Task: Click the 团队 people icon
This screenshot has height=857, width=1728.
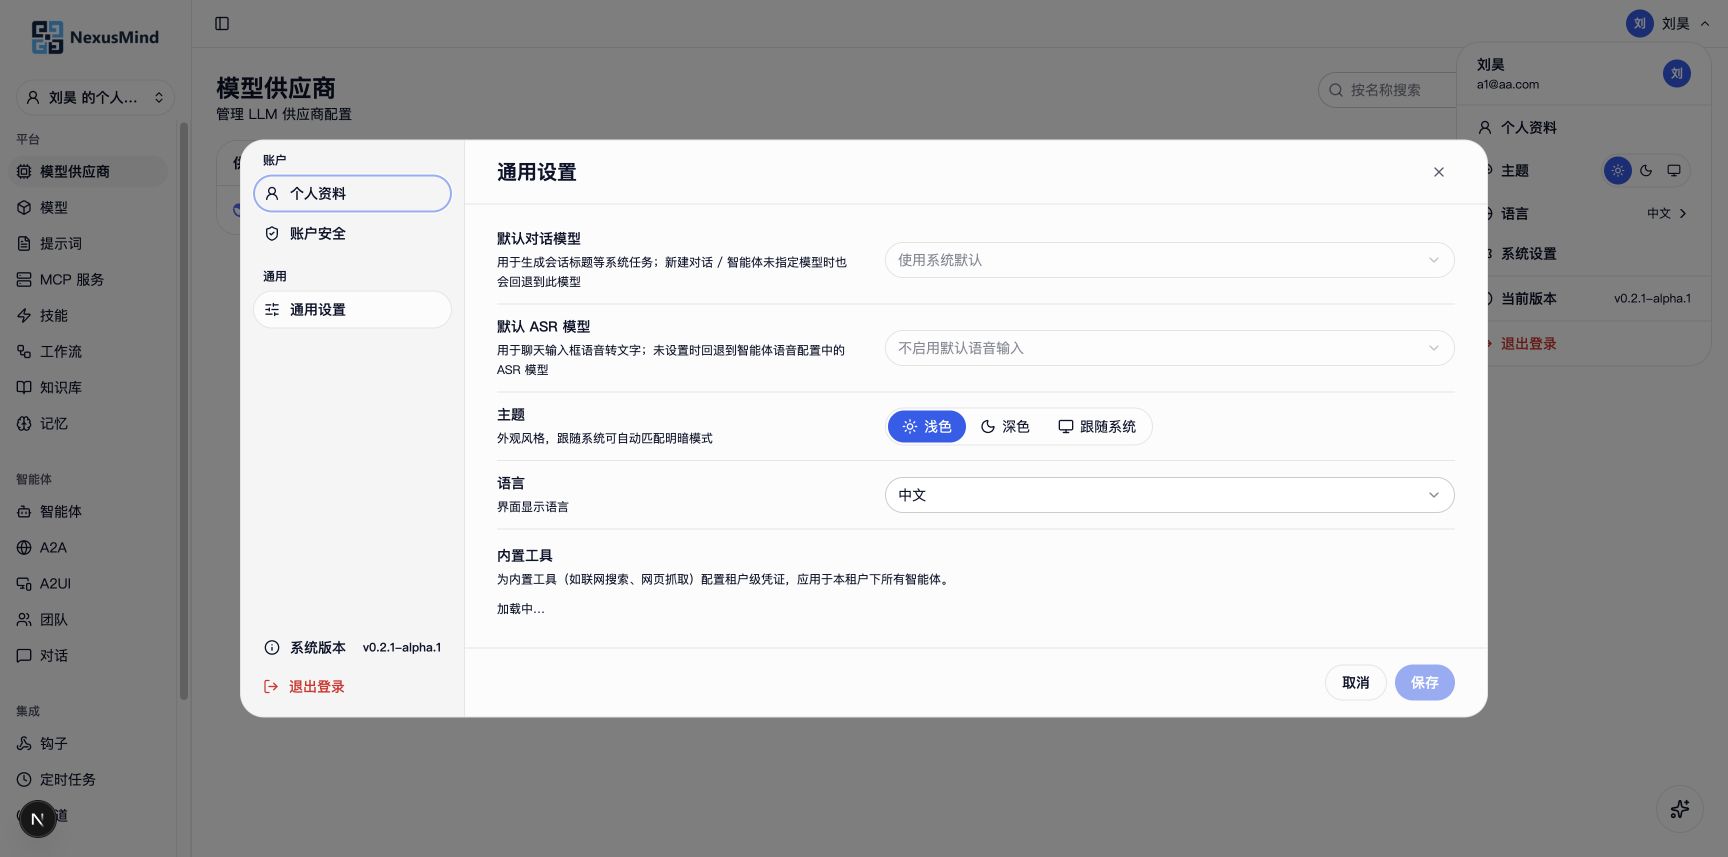Action: (x=24, y=619)
